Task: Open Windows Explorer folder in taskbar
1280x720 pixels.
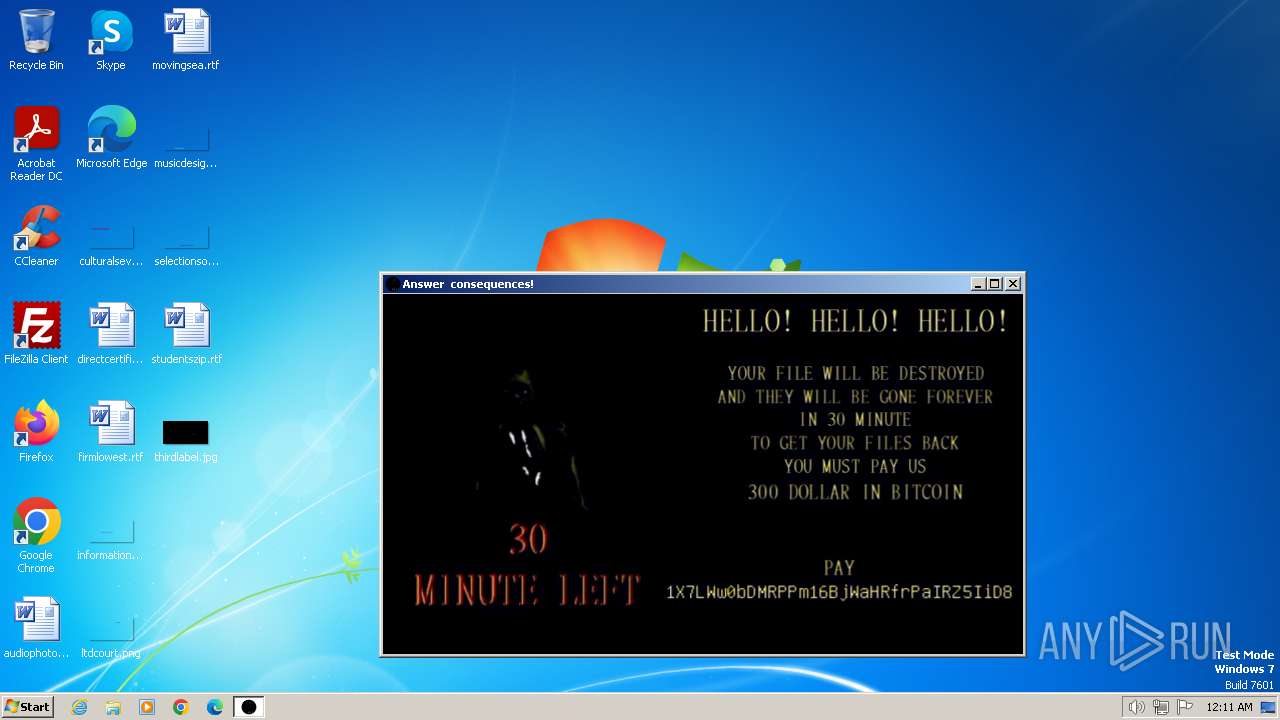Action: tap(113, 707)
